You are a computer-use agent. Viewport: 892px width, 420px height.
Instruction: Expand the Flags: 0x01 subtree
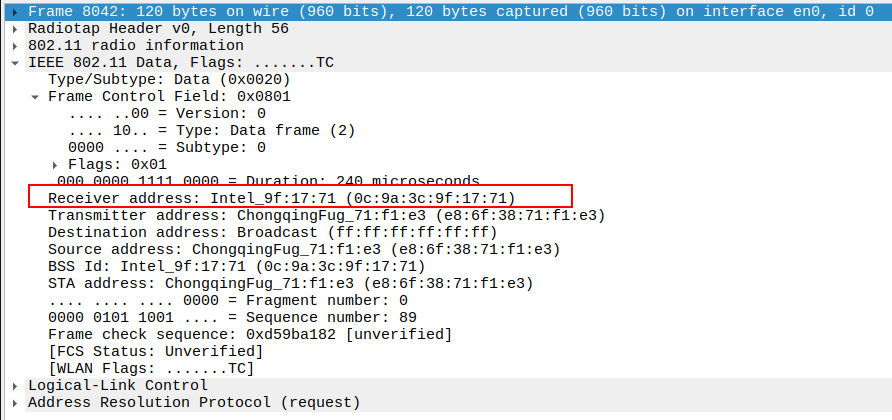point(55,164)
